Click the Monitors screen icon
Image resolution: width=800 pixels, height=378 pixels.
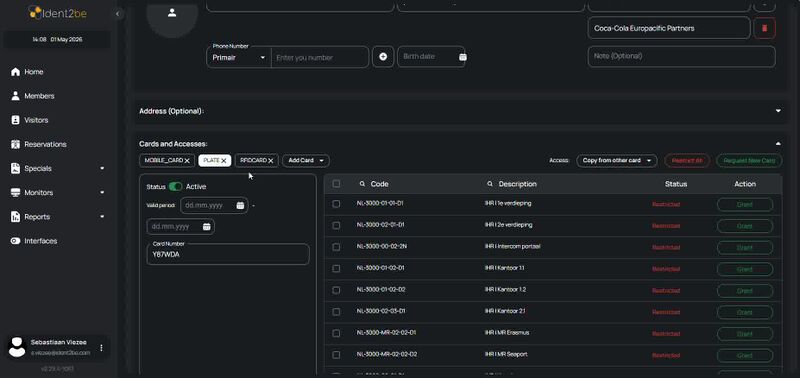point(15,193)
